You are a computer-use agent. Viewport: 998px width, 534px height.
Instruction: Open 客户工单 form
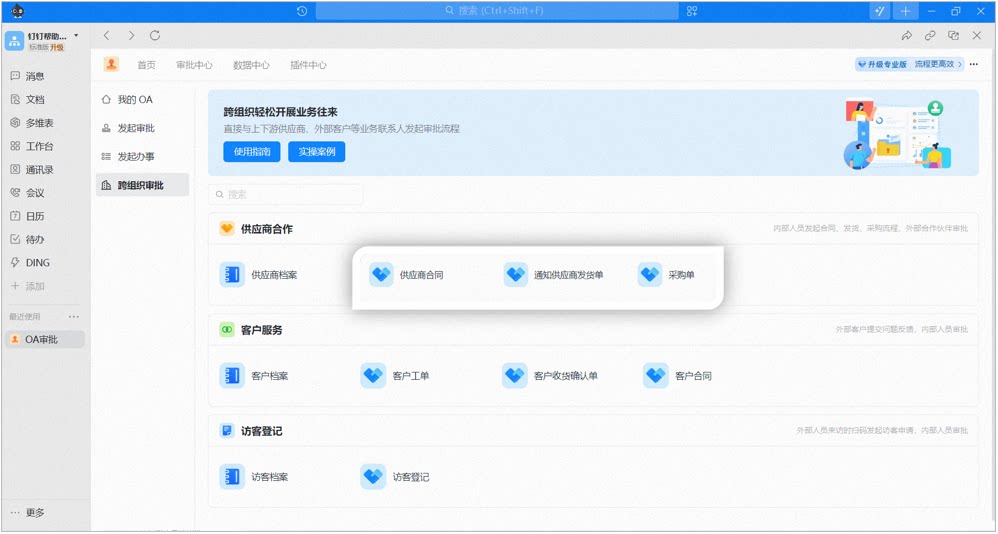click(x=395, y=376)
